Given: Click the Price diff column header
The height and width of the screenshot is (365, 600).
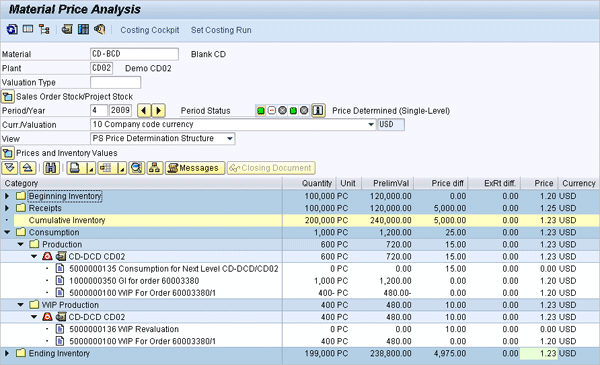Looking at the screenshot, I should coord(441,183).
